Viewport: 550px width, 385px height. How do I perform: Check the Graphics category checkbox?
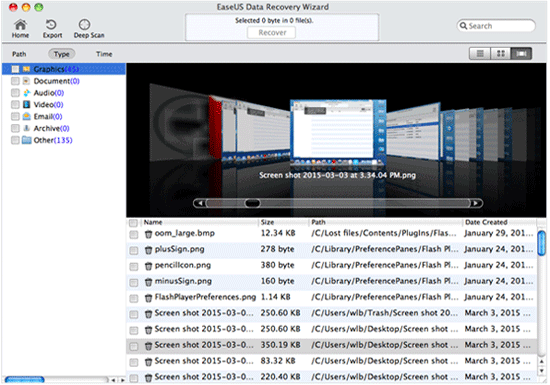[x=15, y=69]
